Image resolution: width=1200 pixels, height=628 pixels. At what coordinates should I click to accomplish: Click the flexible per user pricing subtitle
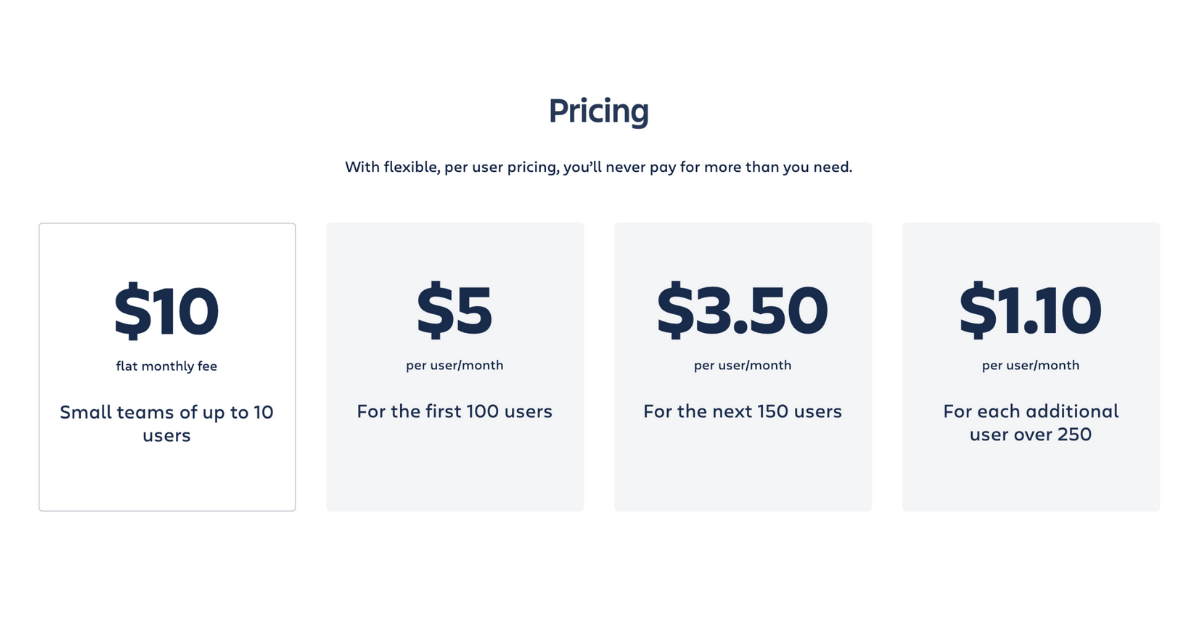598,167
